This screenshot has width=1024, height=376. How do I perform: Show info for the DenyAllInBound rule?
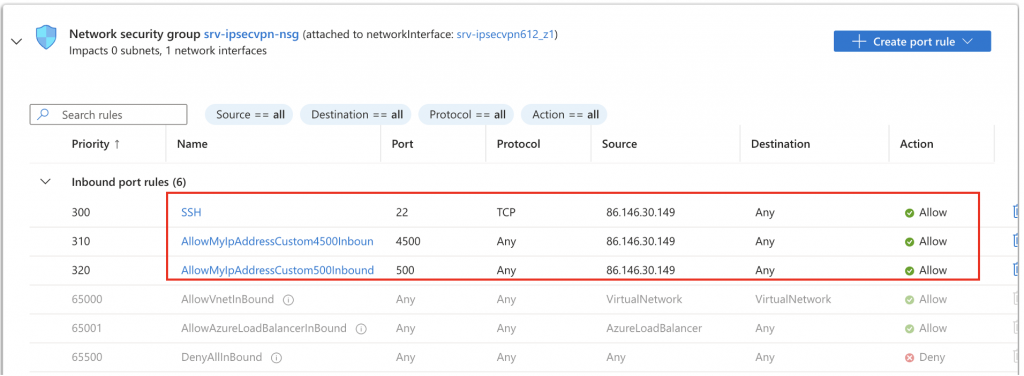(x=276, y=358)
